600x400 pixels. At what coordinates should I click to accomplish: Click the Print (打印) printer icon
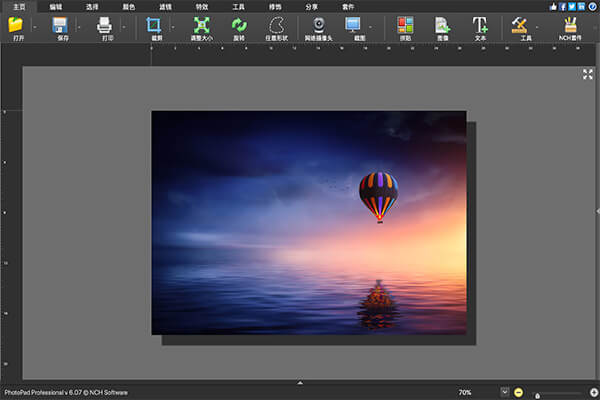105,24
